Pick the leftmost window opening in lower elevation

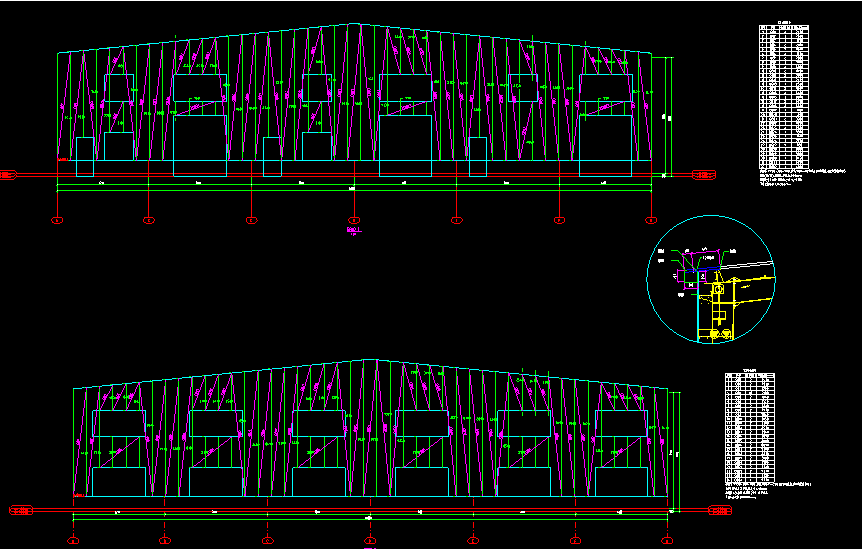(x=118, y=423)
